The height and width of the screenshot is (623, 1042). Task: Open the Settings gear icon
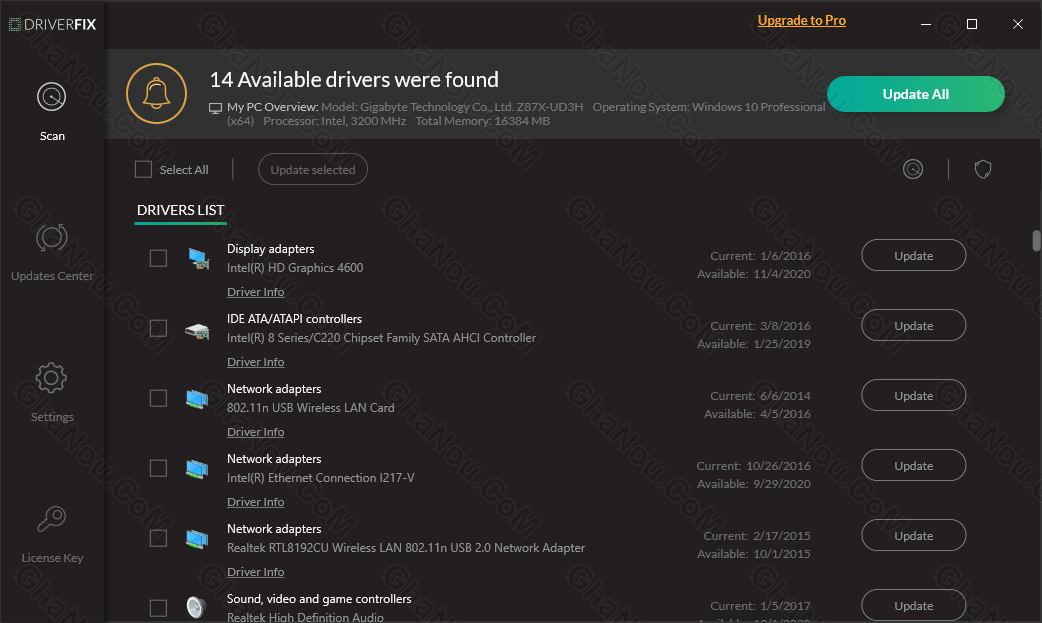coord(51,378)
